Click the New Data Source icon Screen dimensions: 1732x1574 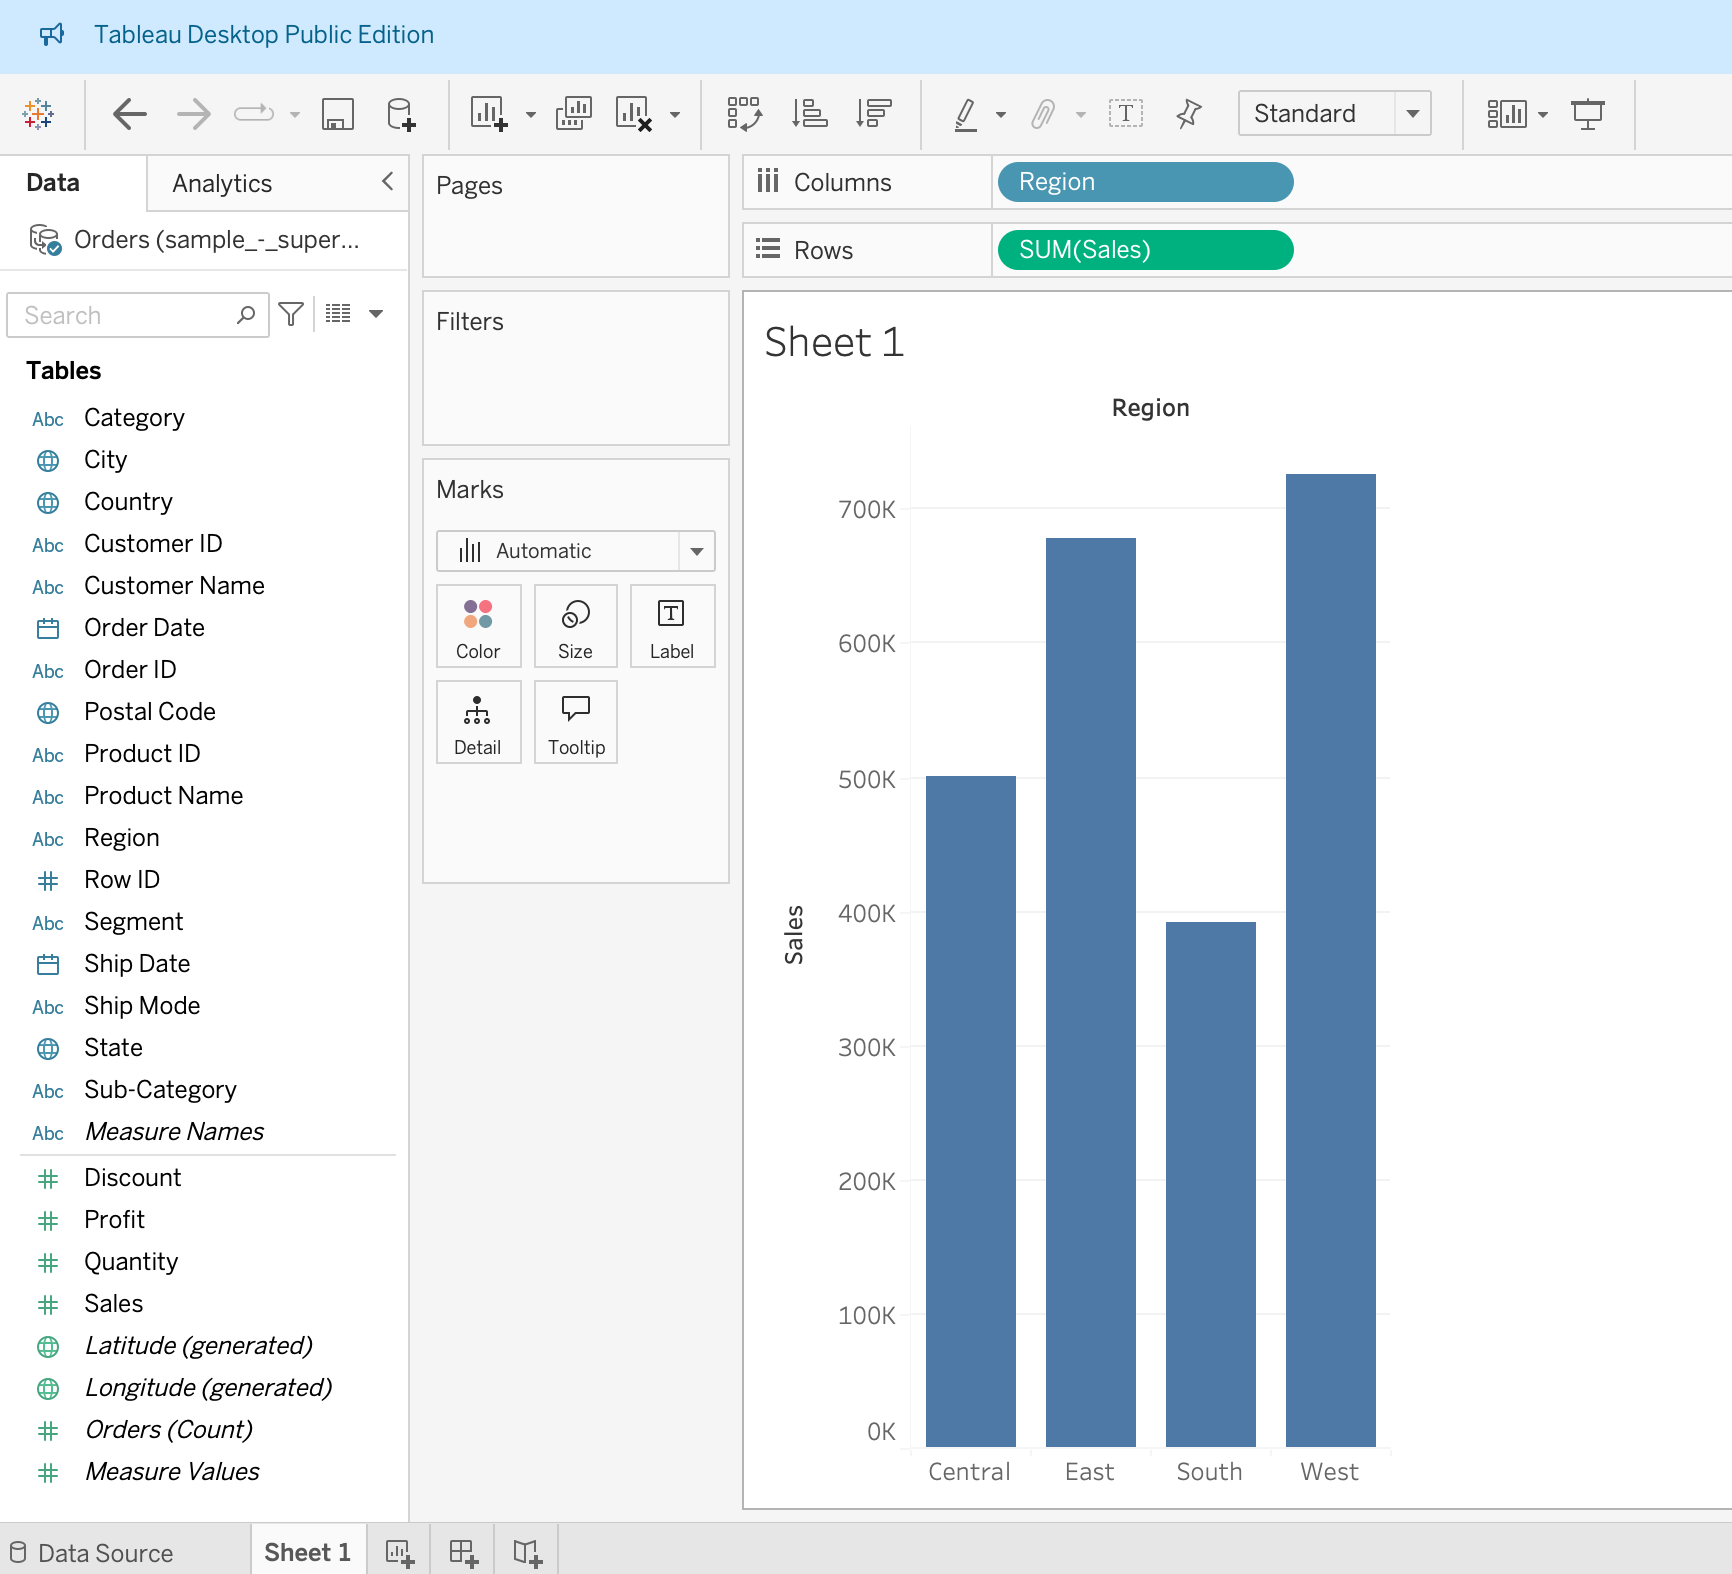401,114
